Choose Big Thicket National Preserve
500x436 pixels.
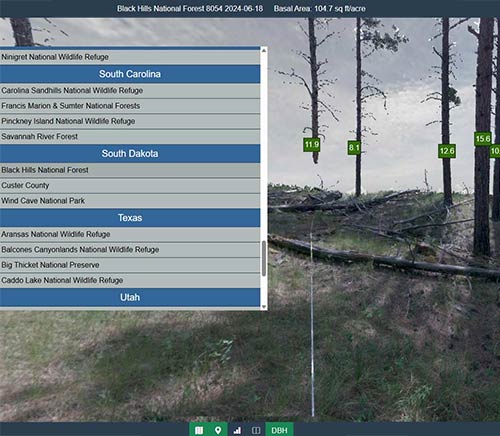click(130, 265)
